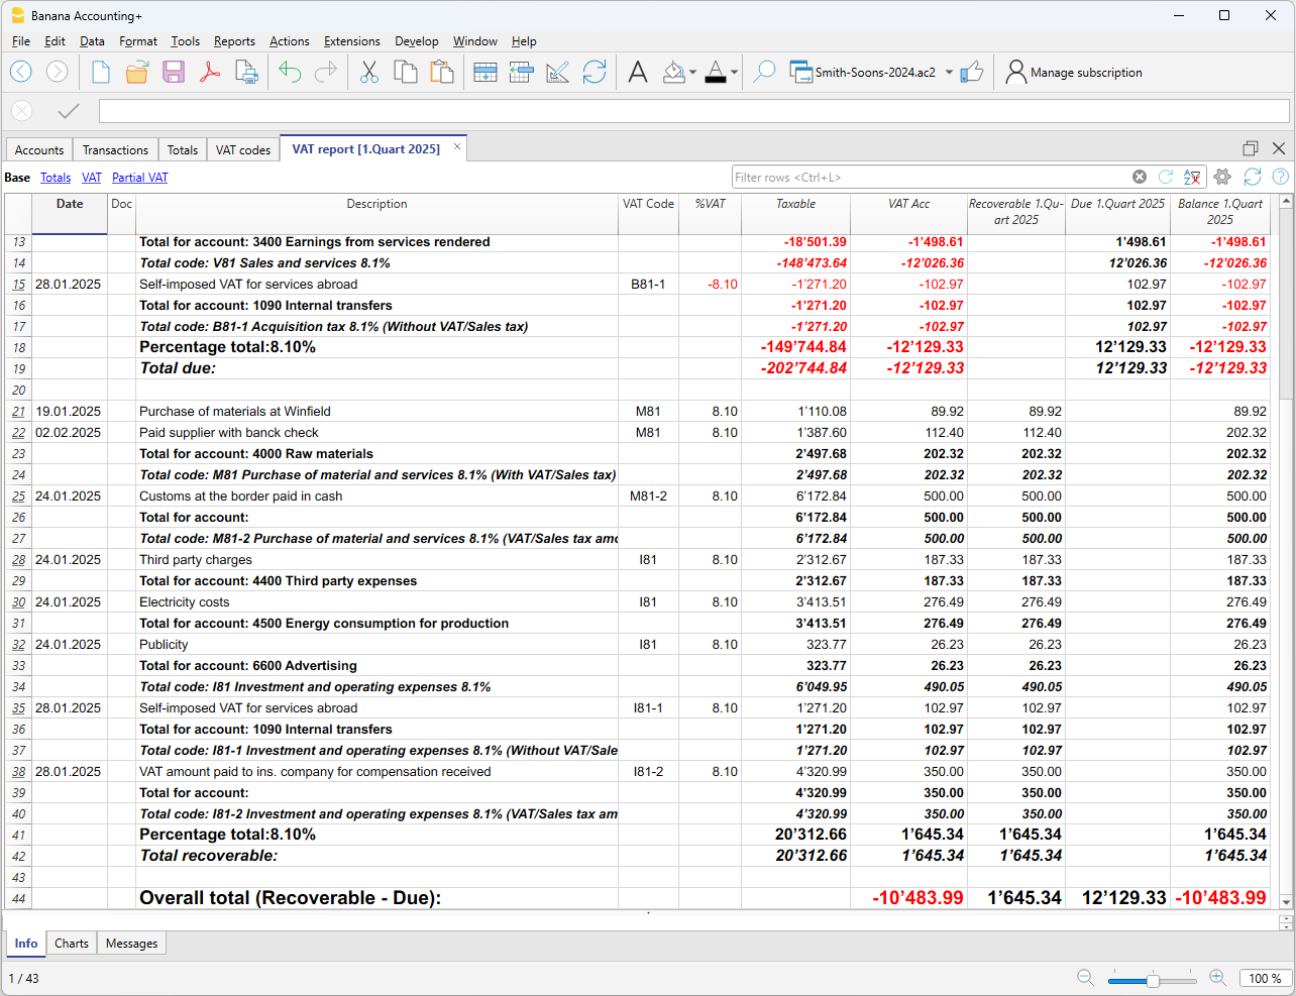Close the VAT report tab

[x=457, y=147]
